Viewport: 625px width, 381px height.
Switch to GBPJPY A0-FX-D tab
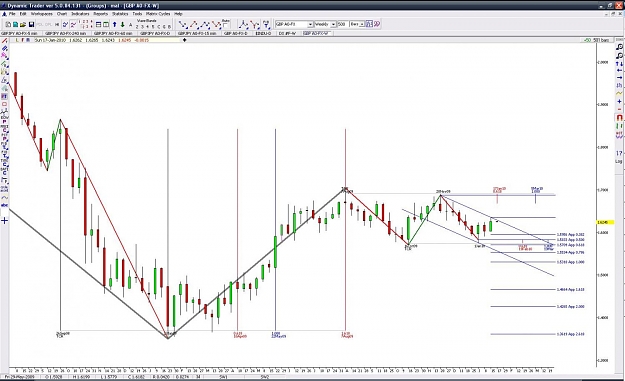click(x=155, y=33)
